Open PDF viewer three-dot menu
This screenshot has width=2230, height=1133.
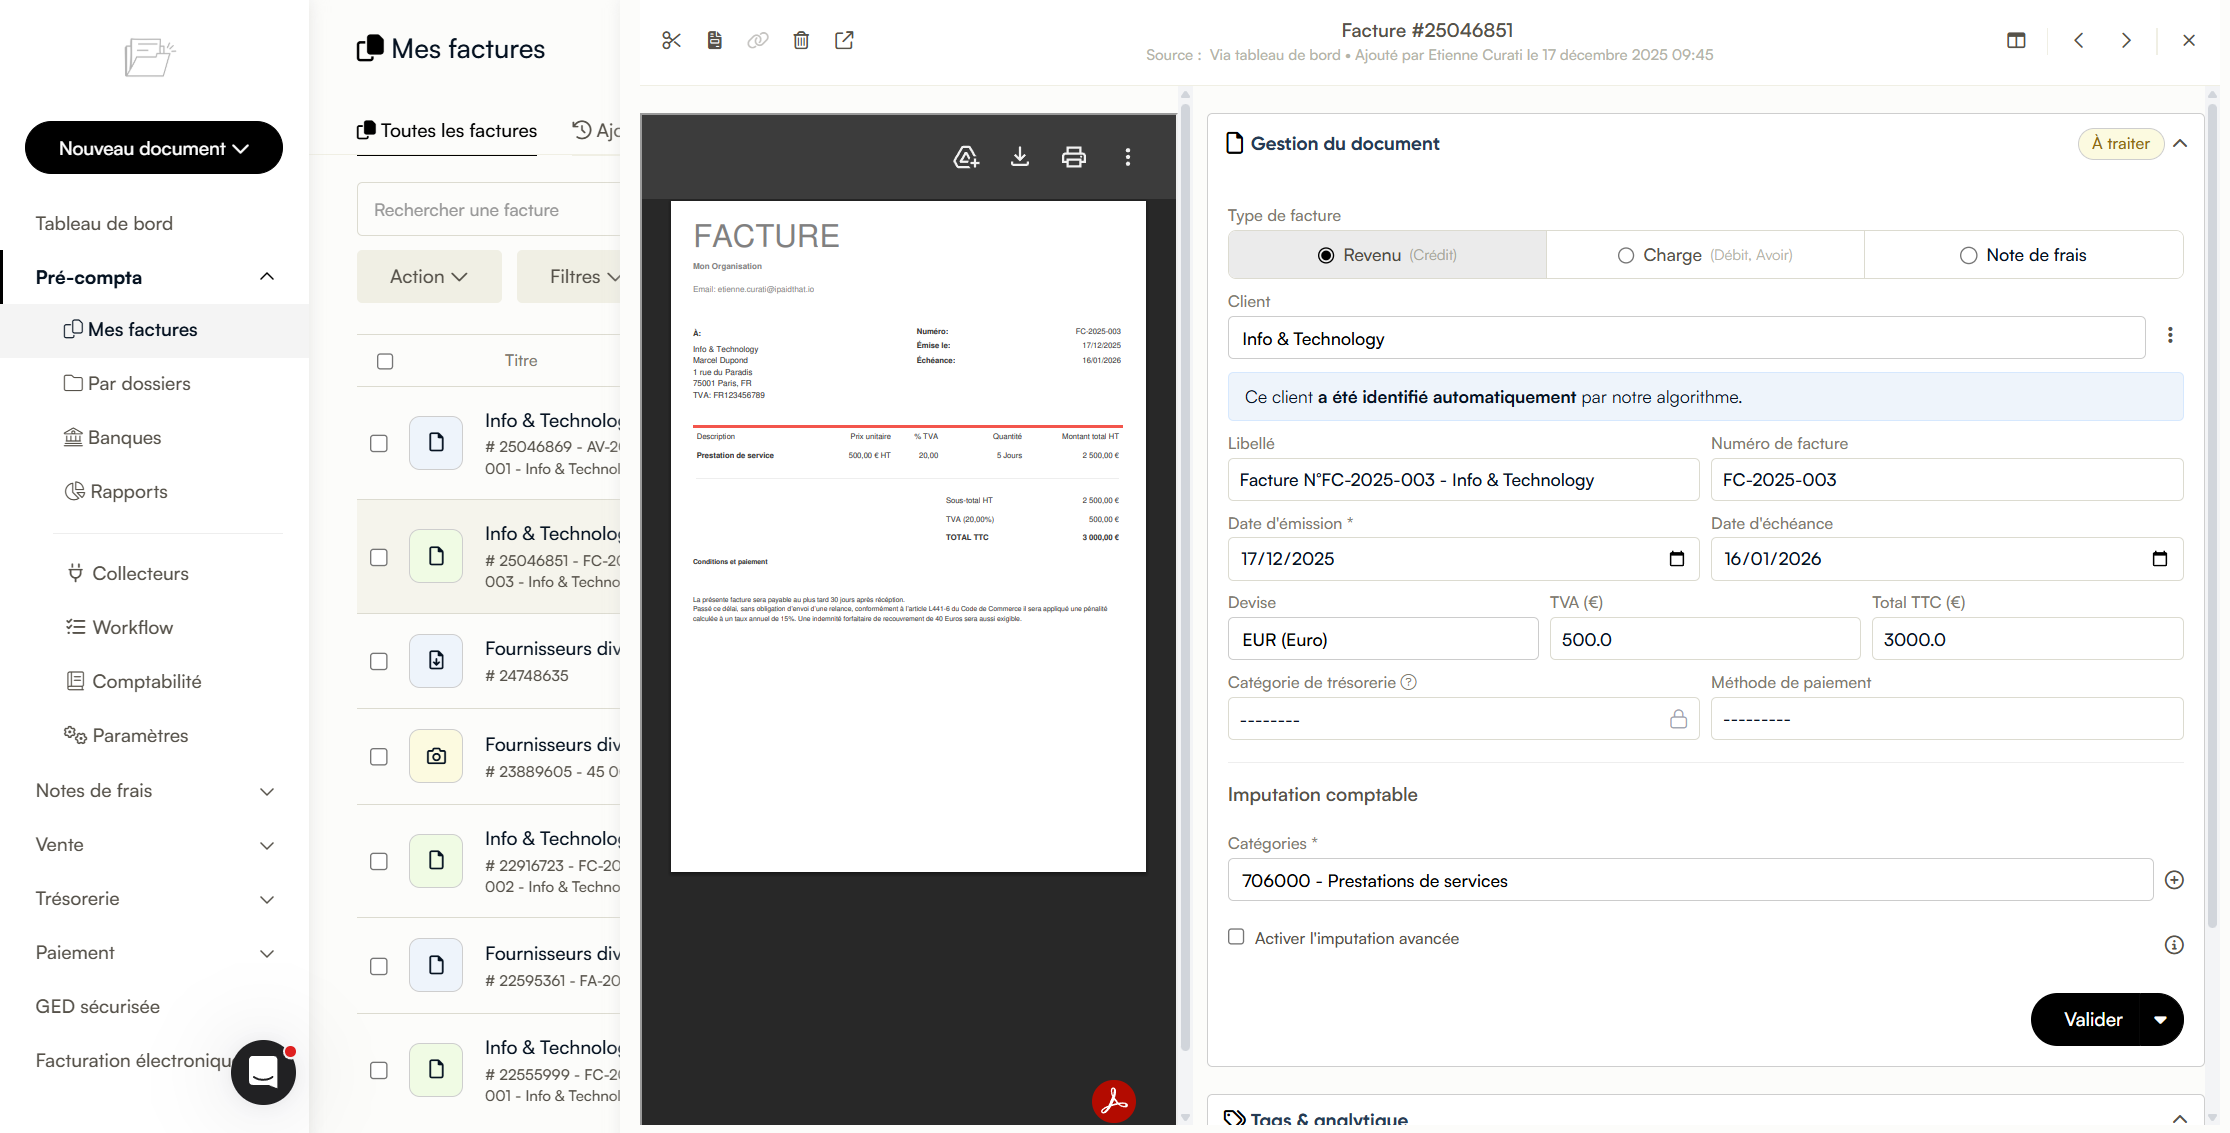(x=1127, y=157)
